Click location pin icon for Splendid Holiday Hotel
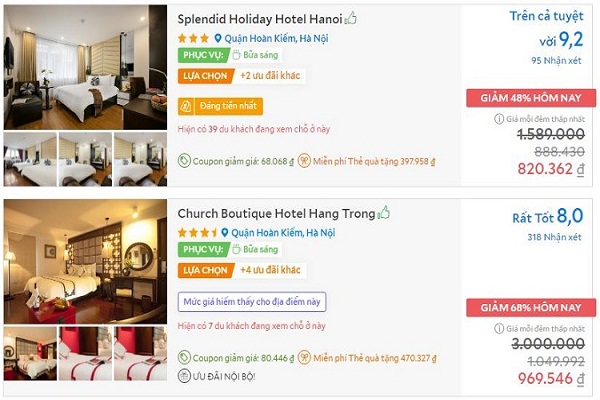The width and height of the screenshot is (600, 400). point(218,38)
